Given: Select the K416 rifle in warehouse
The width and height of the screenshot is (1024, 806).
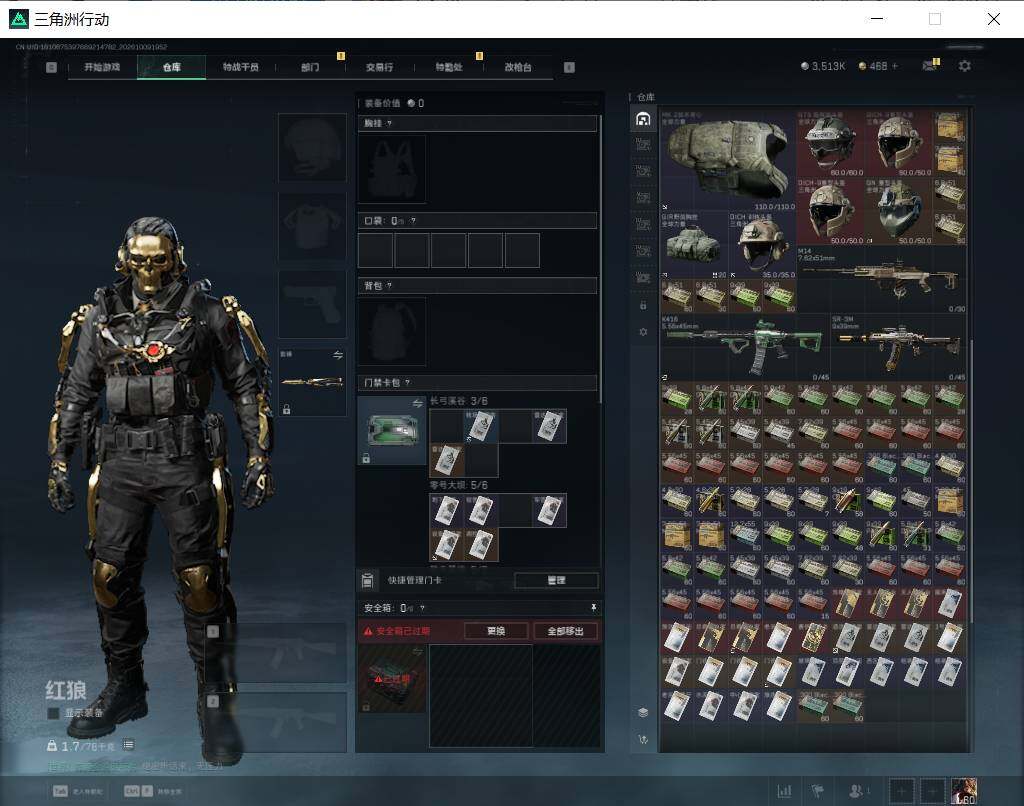Looking at the screenshot, I should click(745, 348).
